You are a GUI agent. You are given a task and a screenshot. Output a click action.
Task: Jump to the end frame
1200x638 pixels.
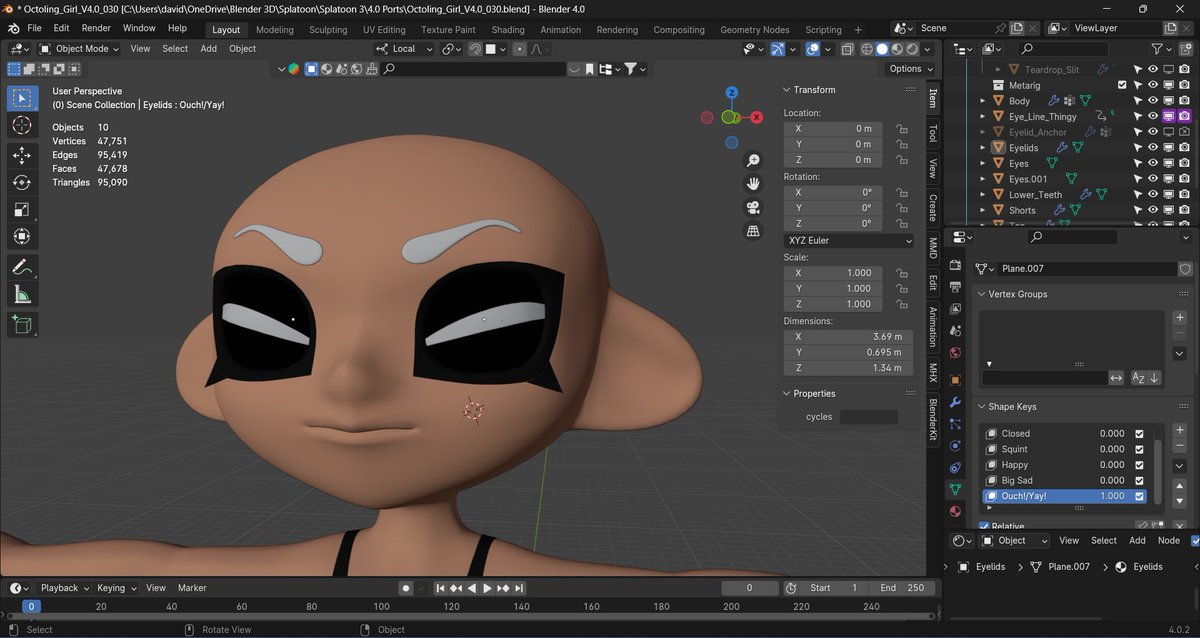coord(519,588)
